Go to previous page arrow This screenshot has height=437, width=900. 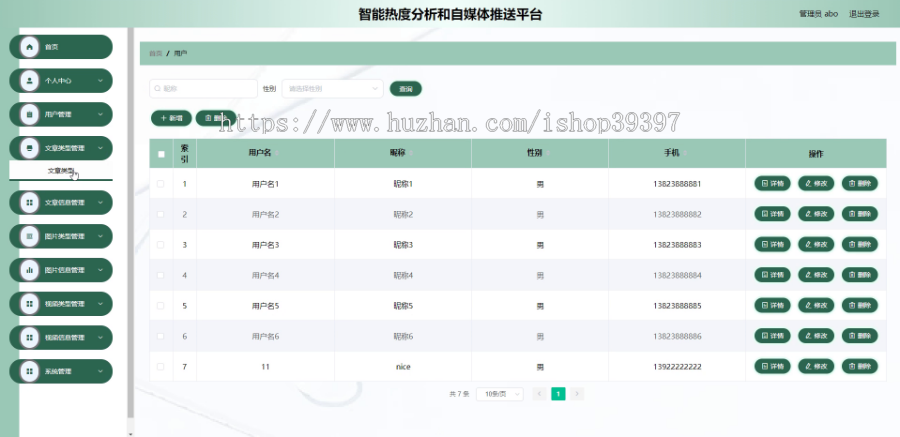539,394
